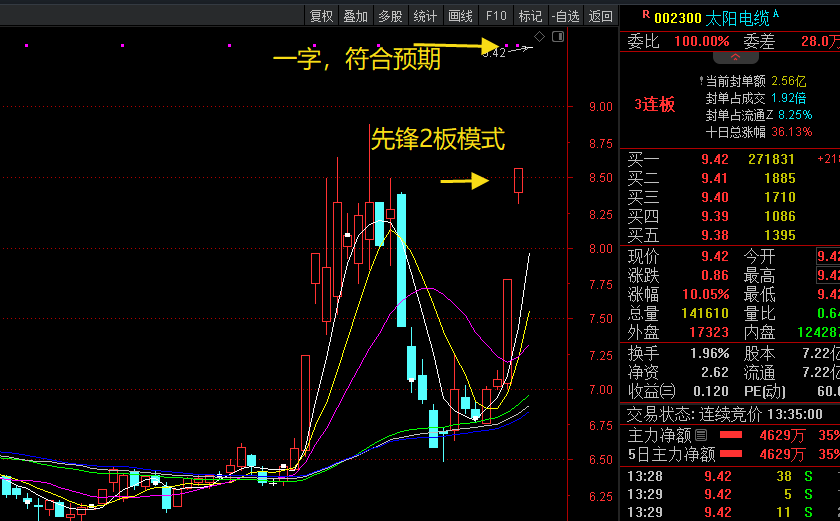840x521 pixels.
Task: Select the 买四 price 9.39
Action: coord(715,216)
